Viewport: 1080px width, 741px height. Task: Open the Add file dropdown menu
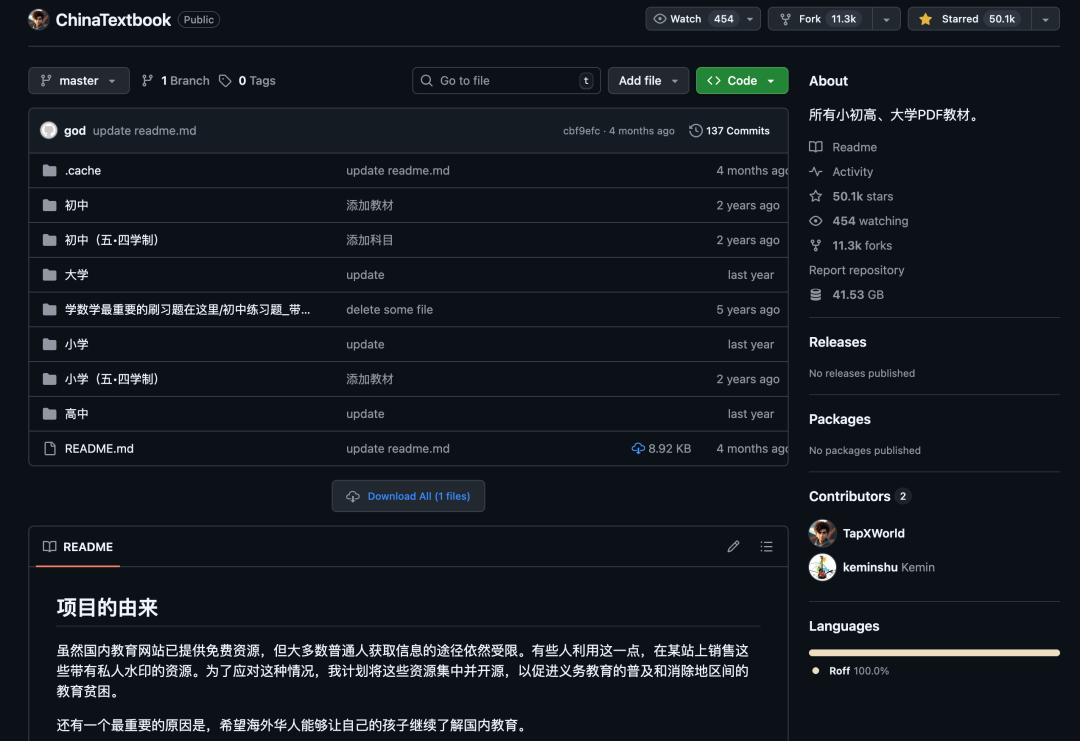648,81
